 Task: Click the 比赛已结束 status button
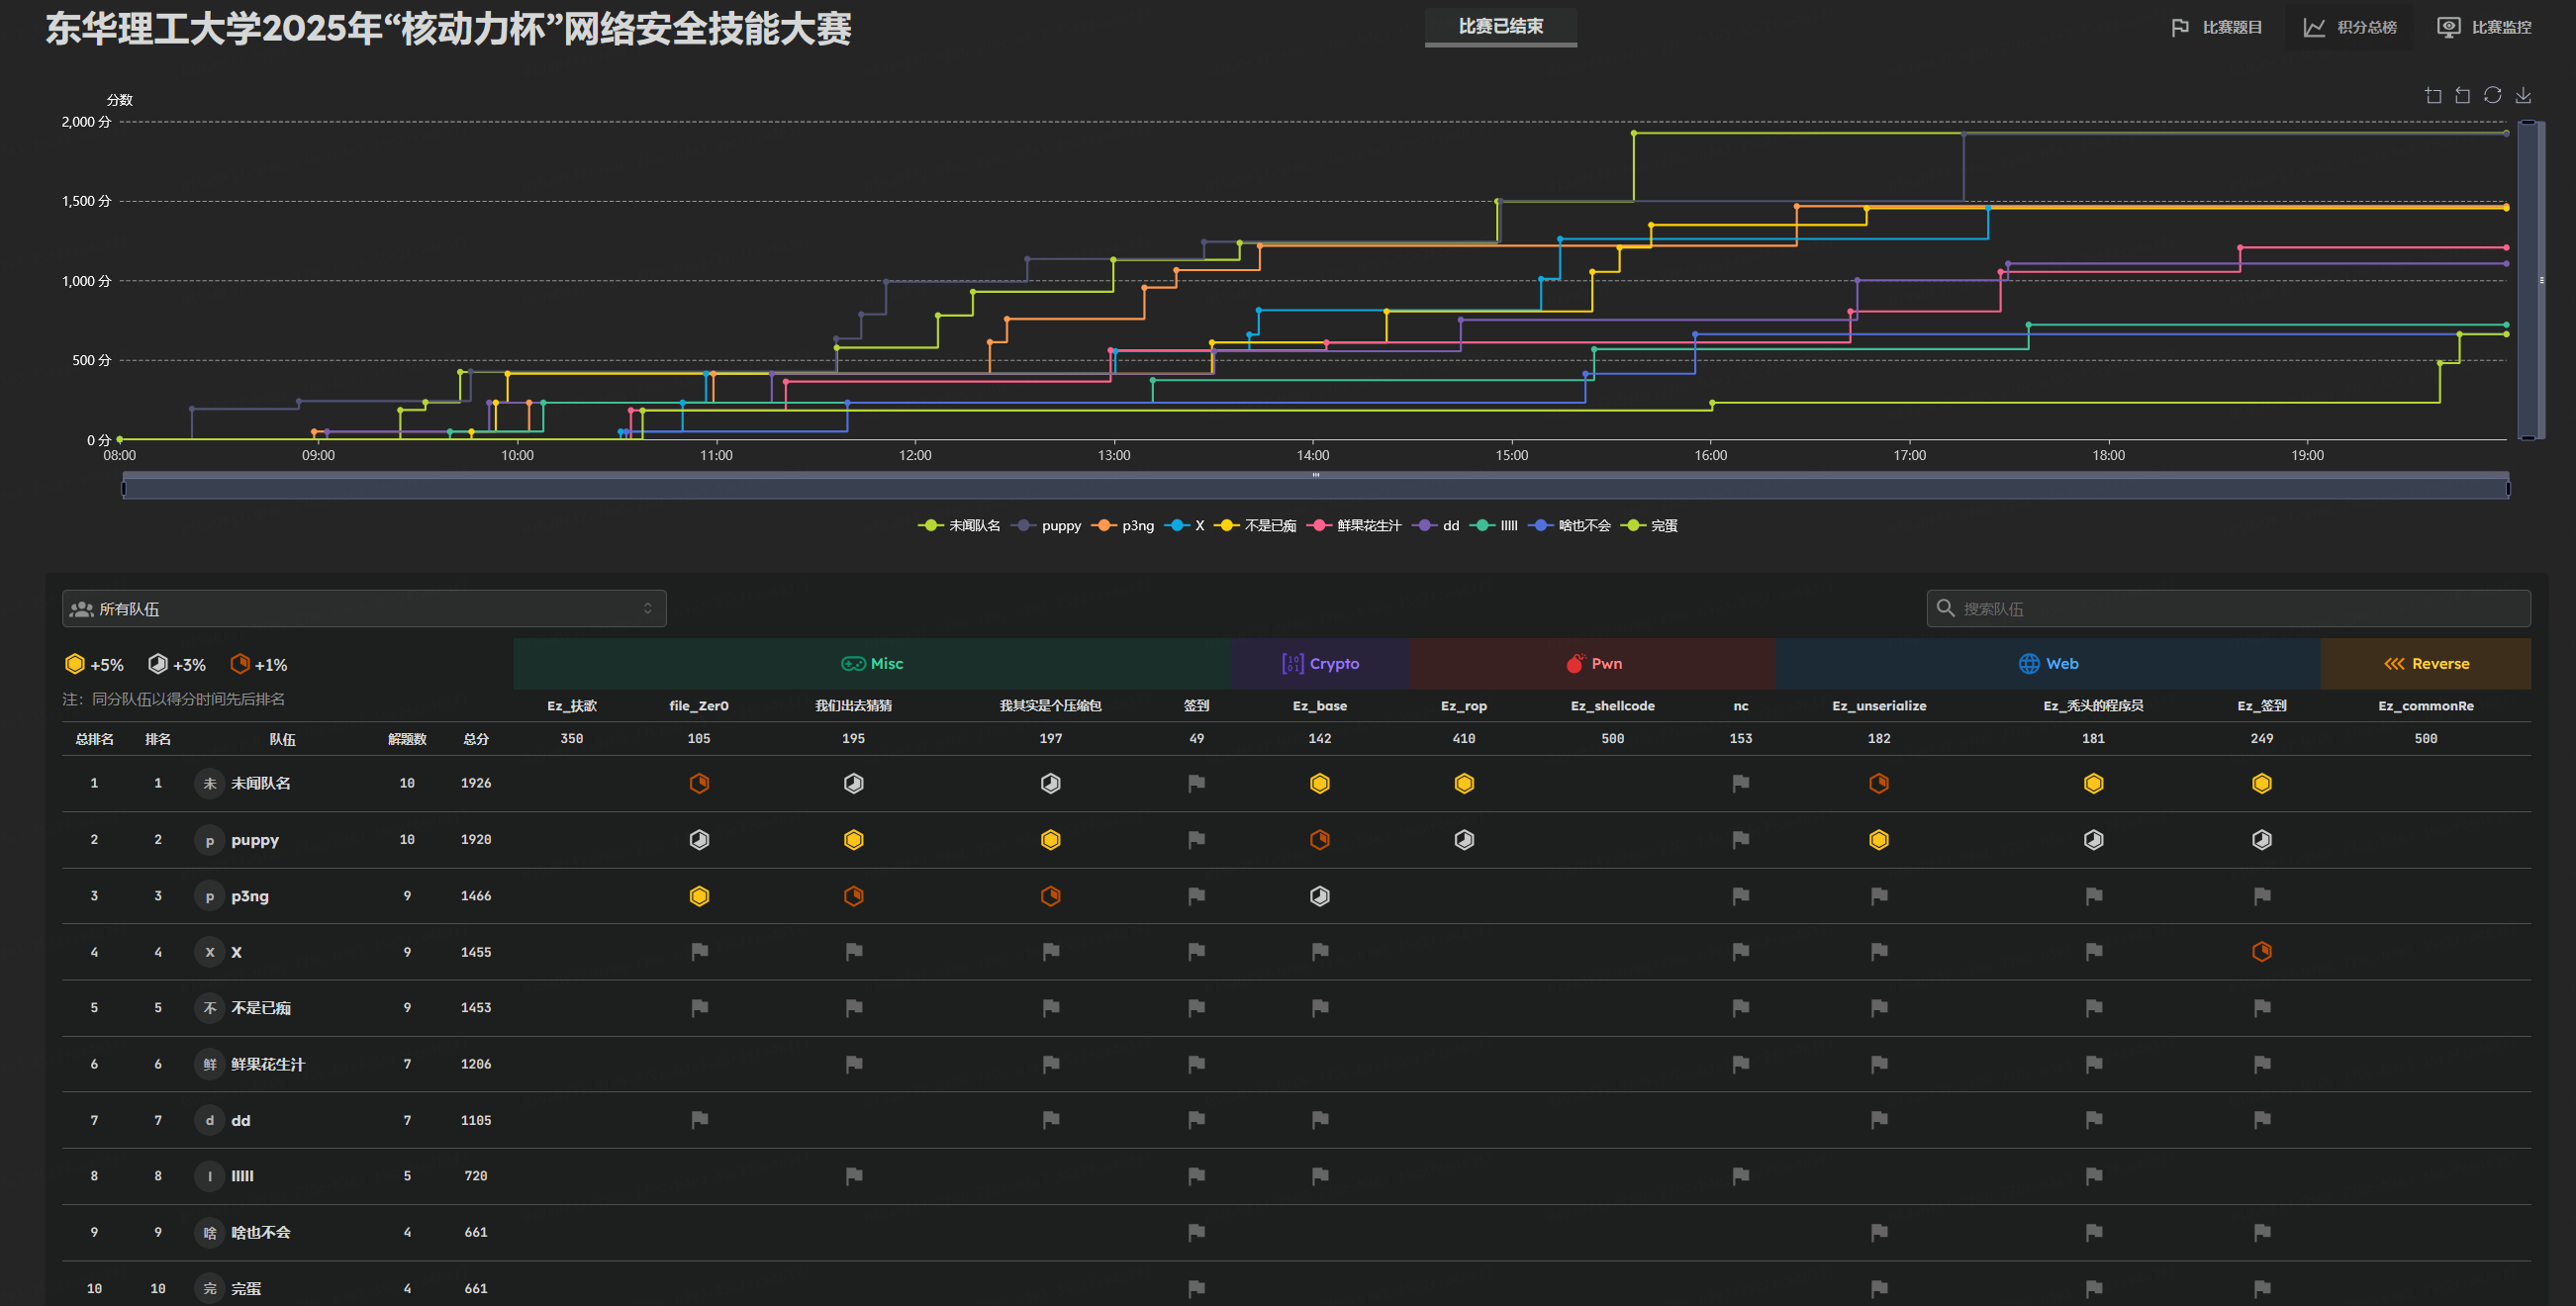[1500, 27]
